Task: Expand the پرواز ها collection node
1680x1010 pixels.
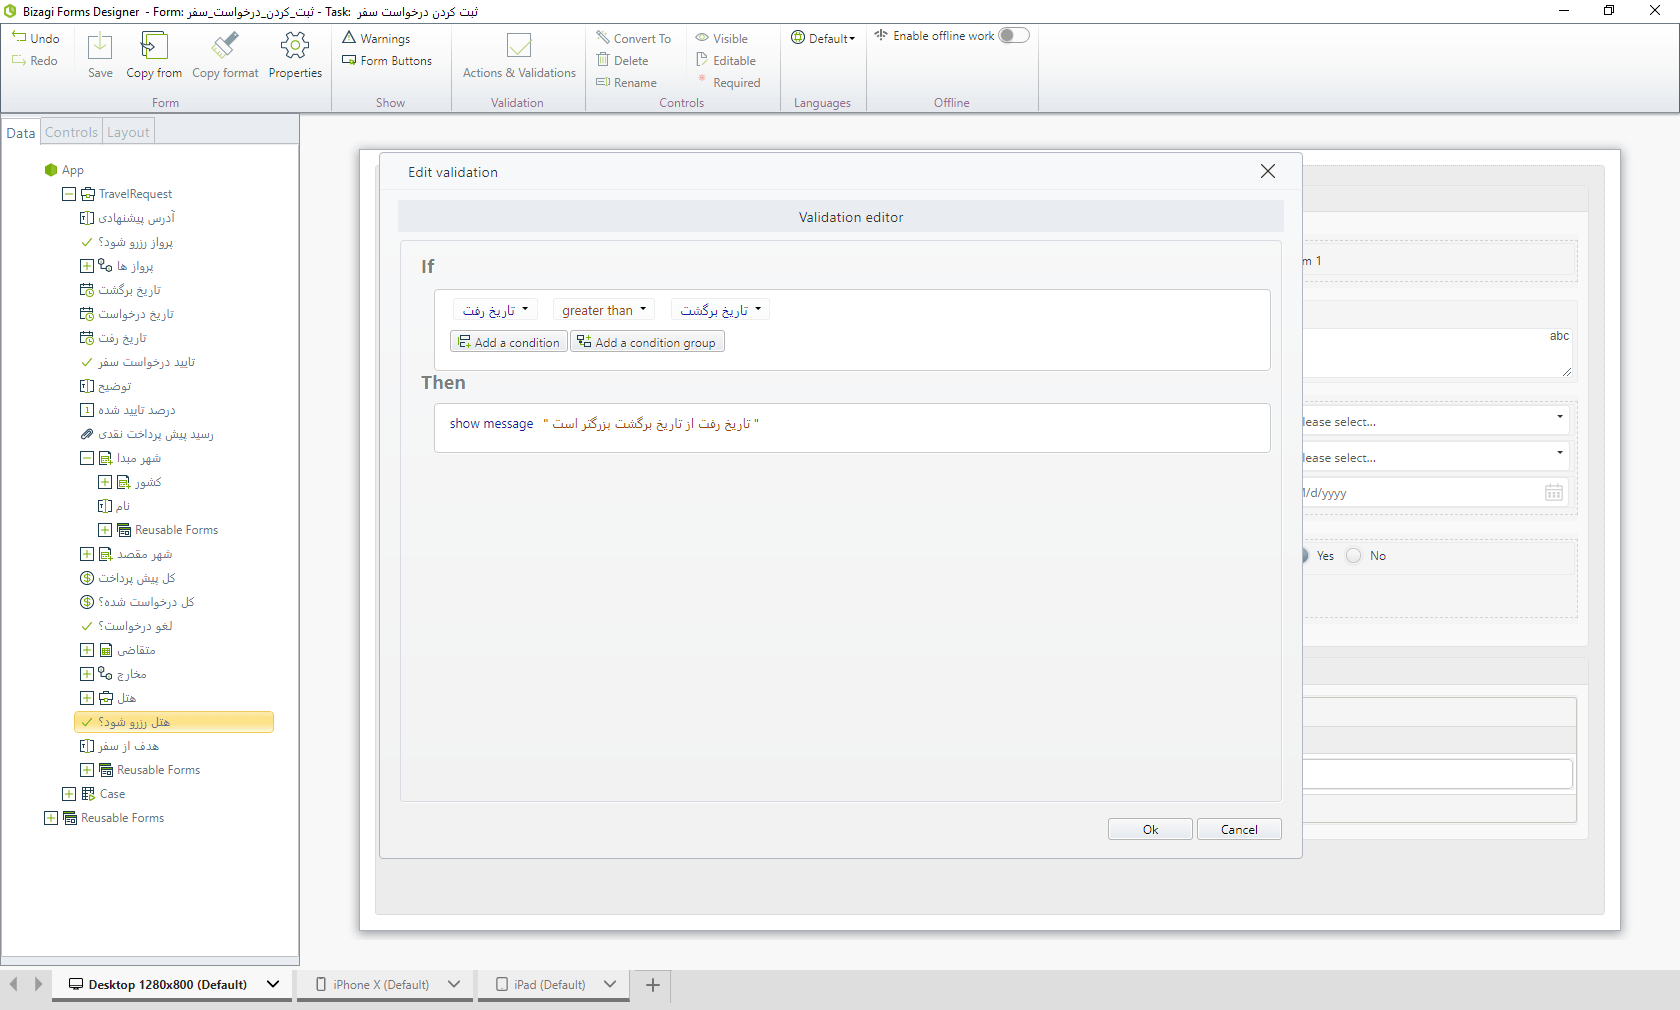Action: (x=87, y=266)
